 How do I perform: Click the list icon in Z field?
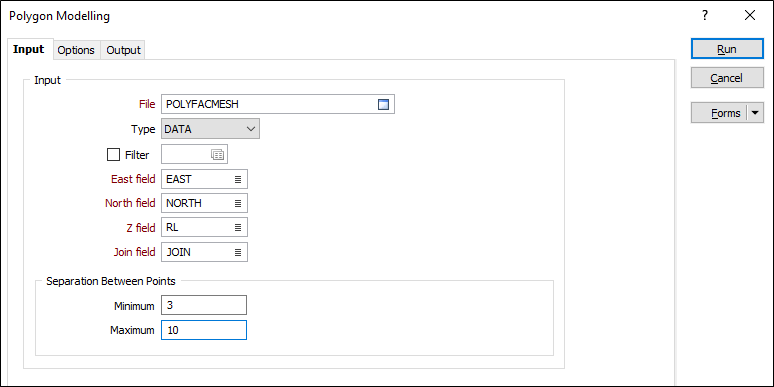point(238,228)
